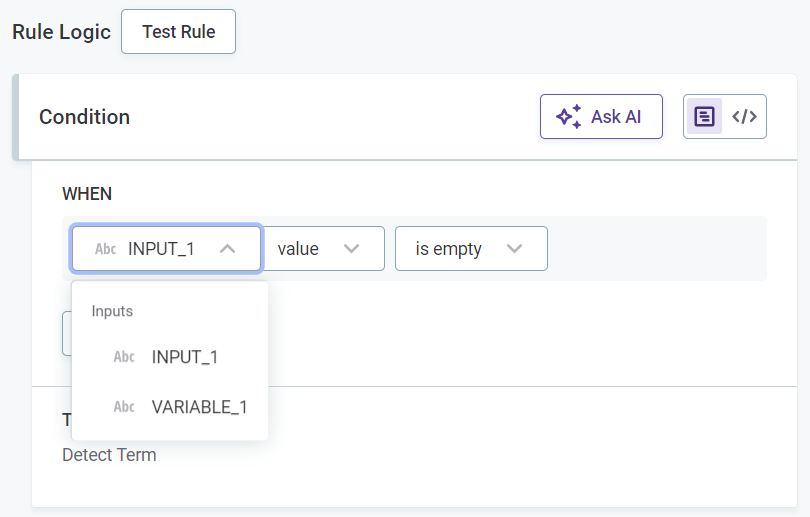Viewport: 810px width, 517px height.
Task: Choose VARIABLE_1 from the Inputs list
Action: pyautogui.click(x=199, y=407)
